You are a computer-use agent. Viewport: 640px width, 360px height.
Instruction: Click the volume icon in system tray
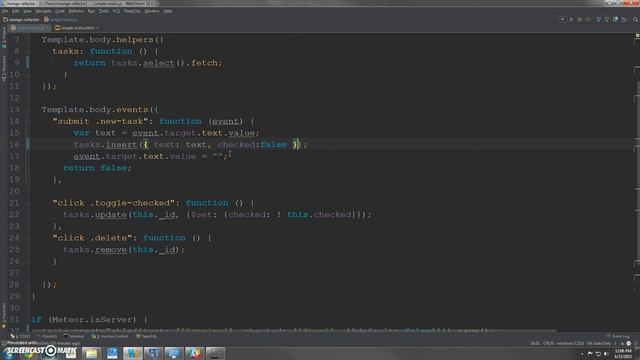coord(606,353)
